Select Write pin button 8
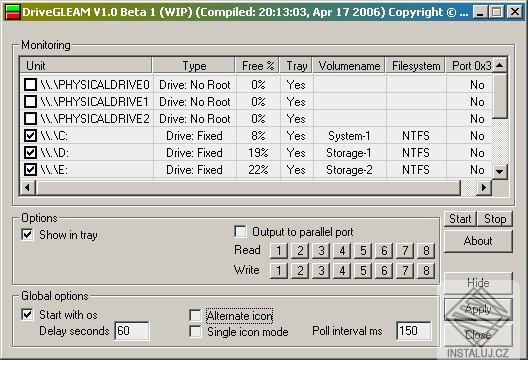 point(426,271)
